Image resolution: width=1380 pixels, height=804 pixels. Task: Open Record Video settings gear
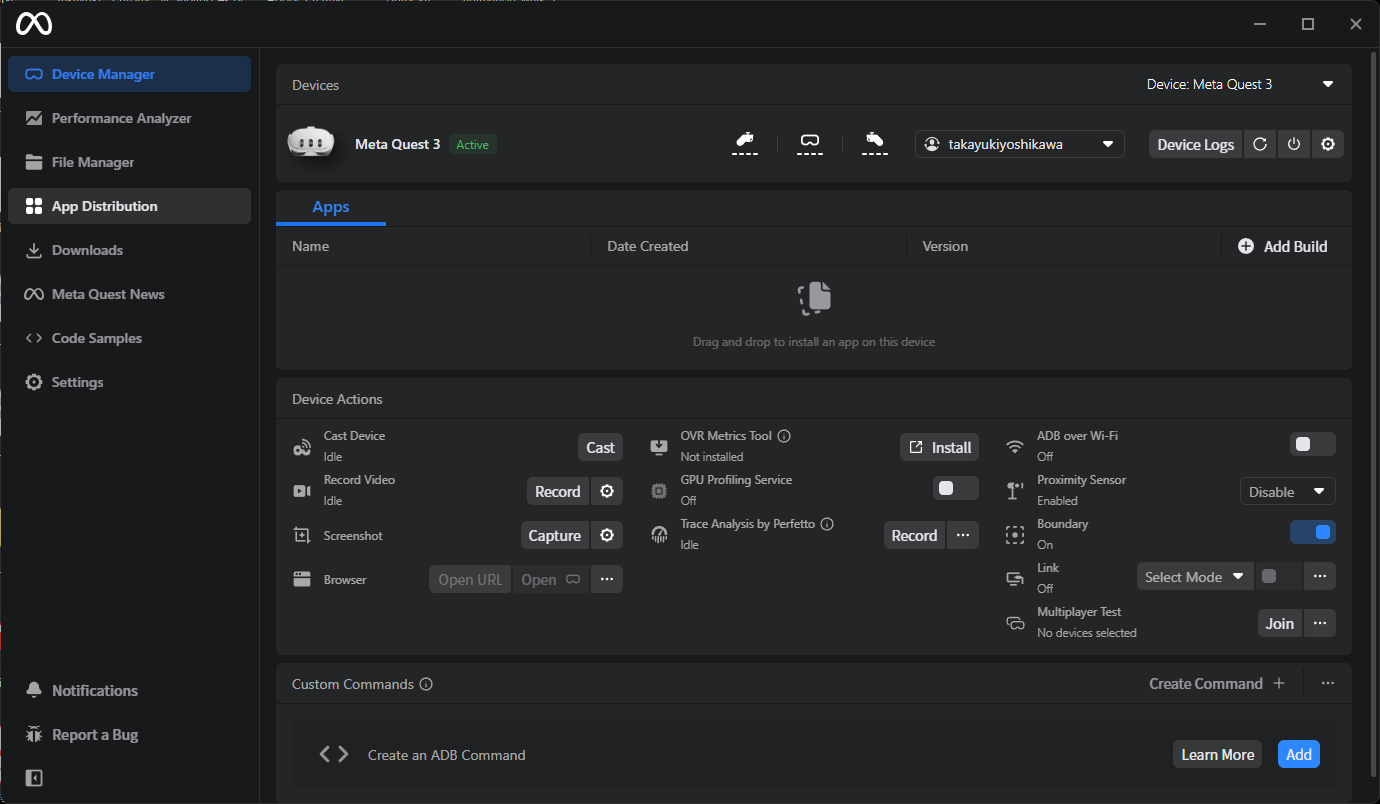point(607,492)
